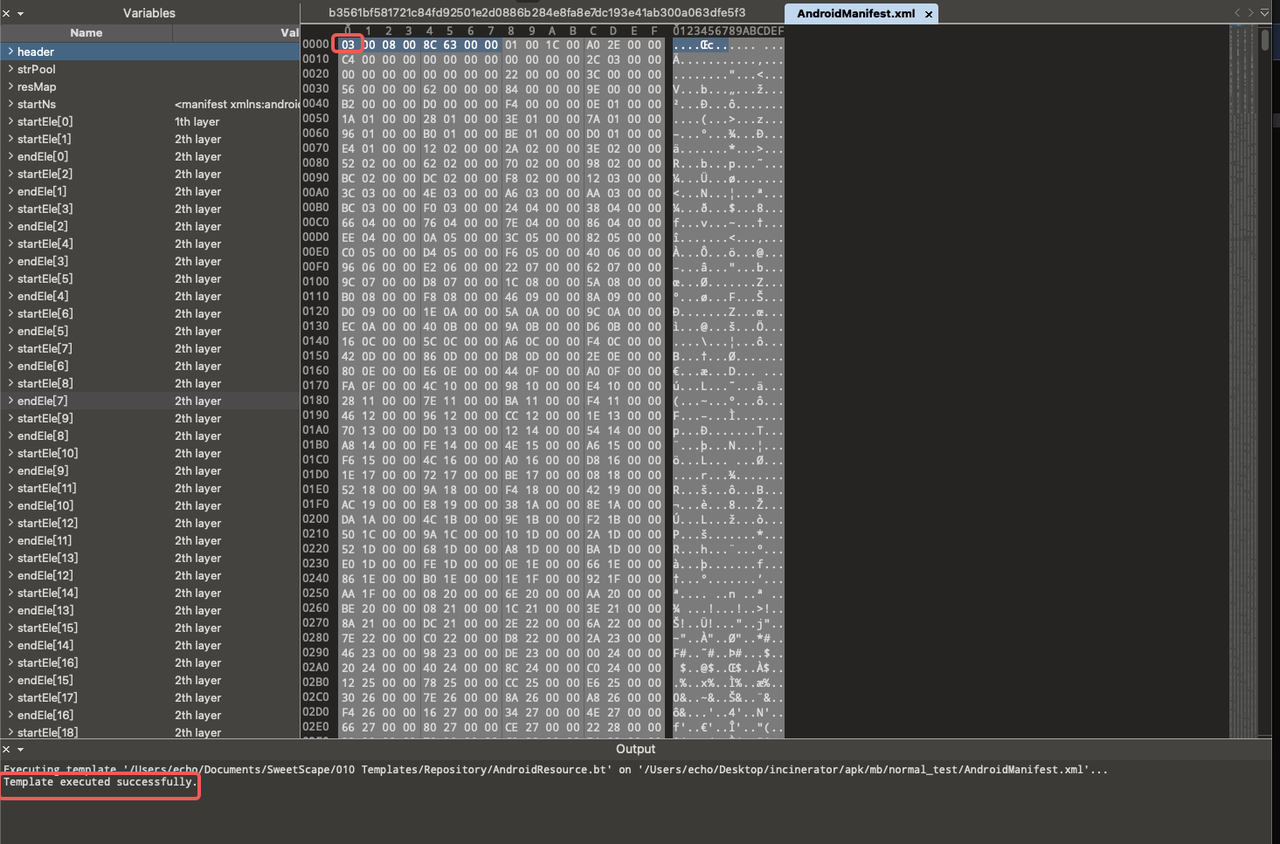Viewport: 1280px width, 844px height.
Task: Select the endEle[14] row
Action: click(150, 646)
